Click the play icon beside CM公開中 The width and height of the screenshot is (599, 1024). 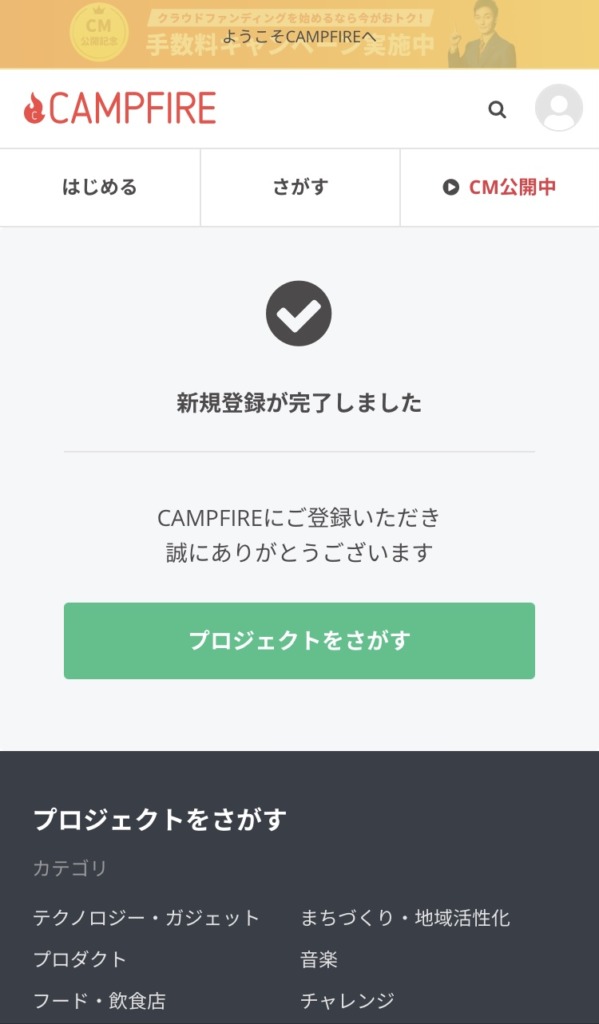[x=451, y=187]
